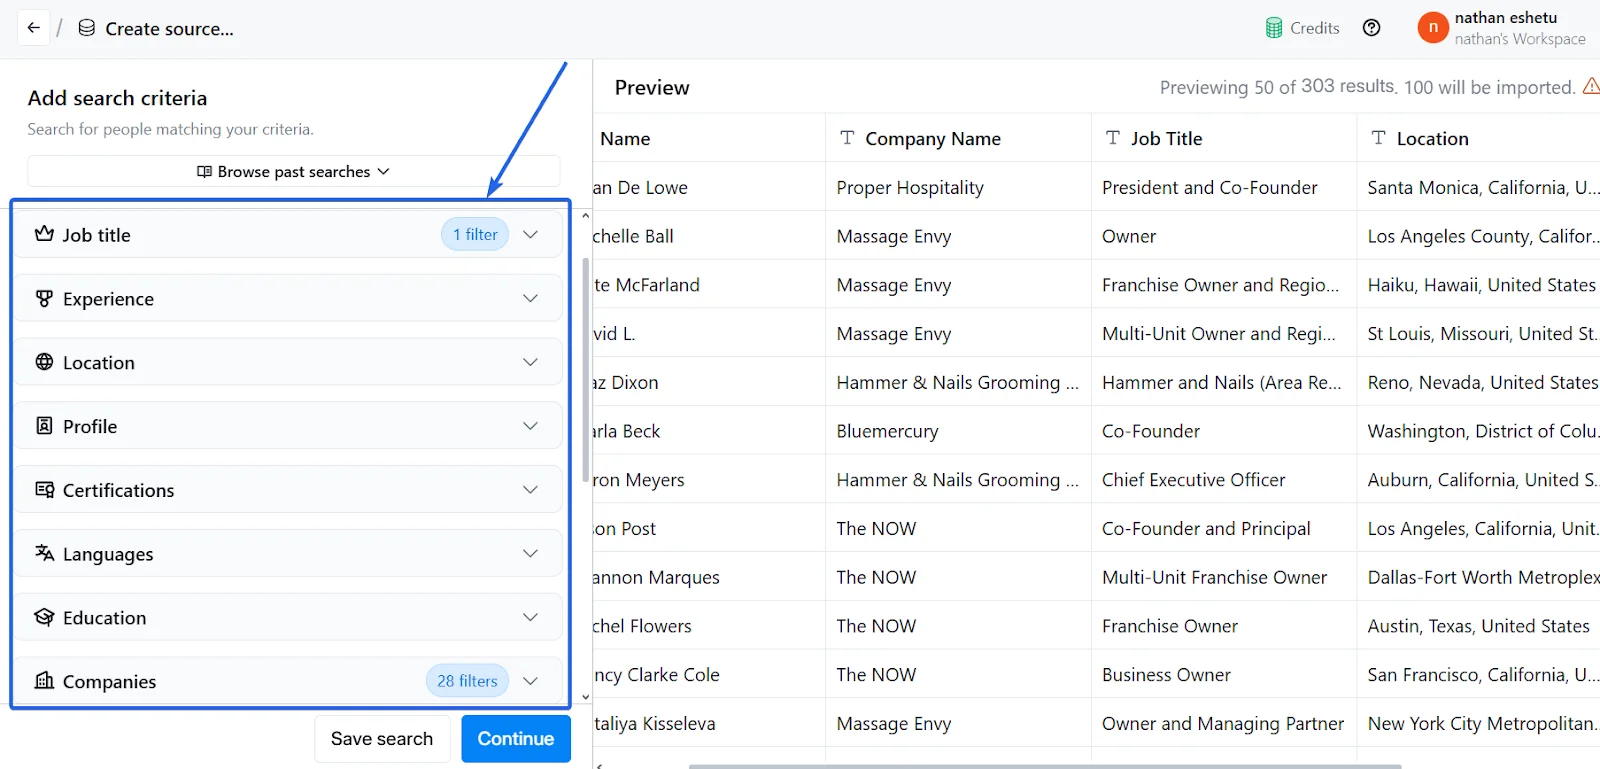Click the text-type icon in Company Name header
Image resolution: width=1600 pixels, height=769 pixels.
[847, 138]
